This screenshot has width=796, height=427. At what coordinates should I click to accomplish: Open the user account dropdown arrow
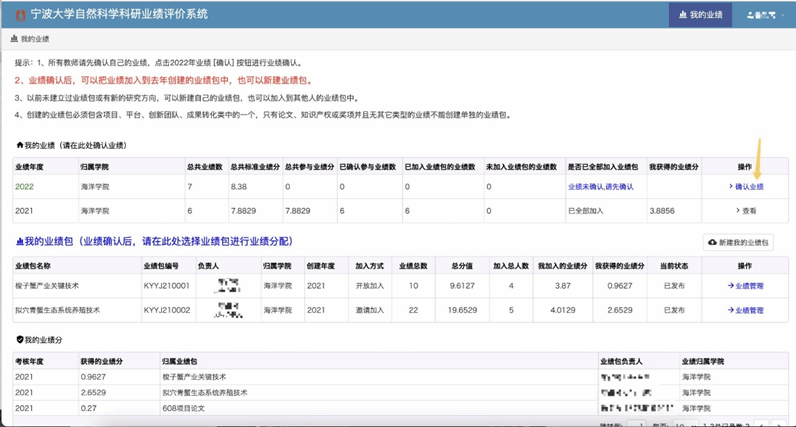pos(783,16)
